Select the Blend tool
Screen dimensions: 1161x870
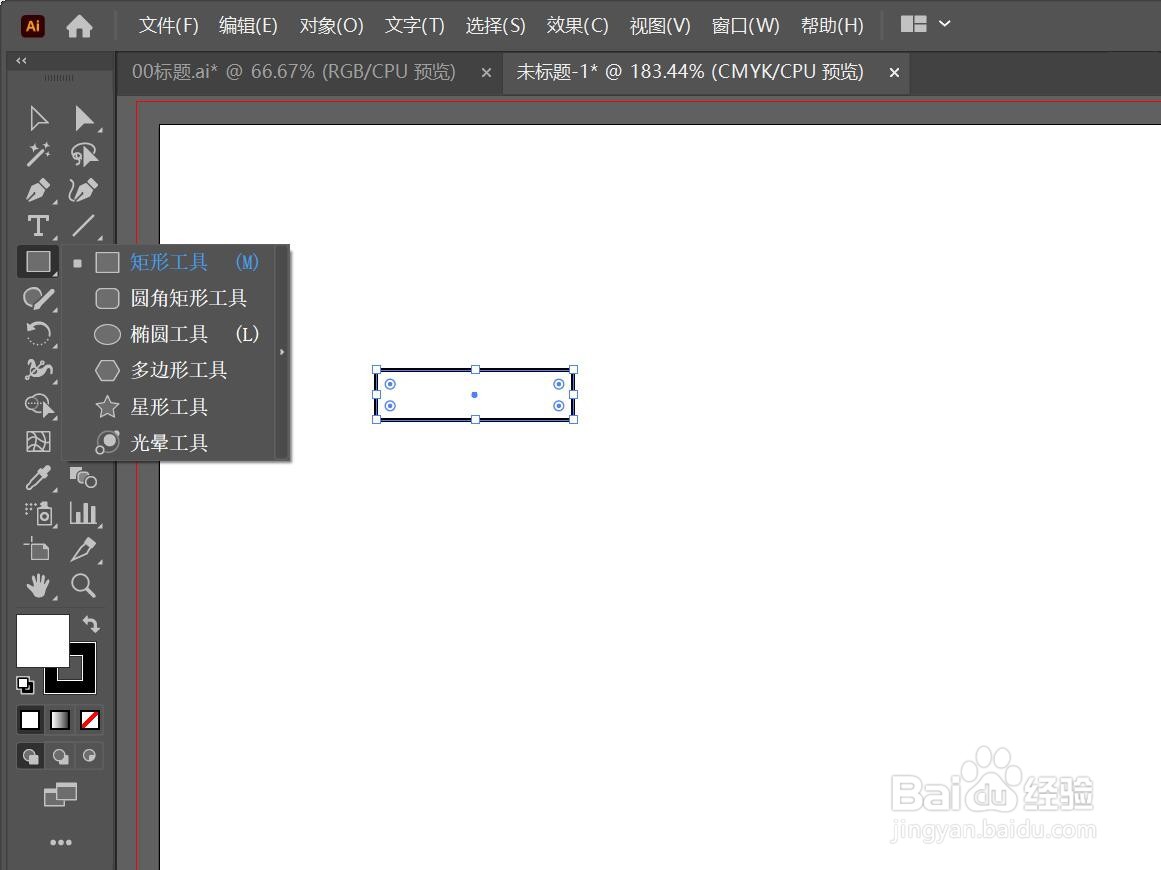(84, 478)
